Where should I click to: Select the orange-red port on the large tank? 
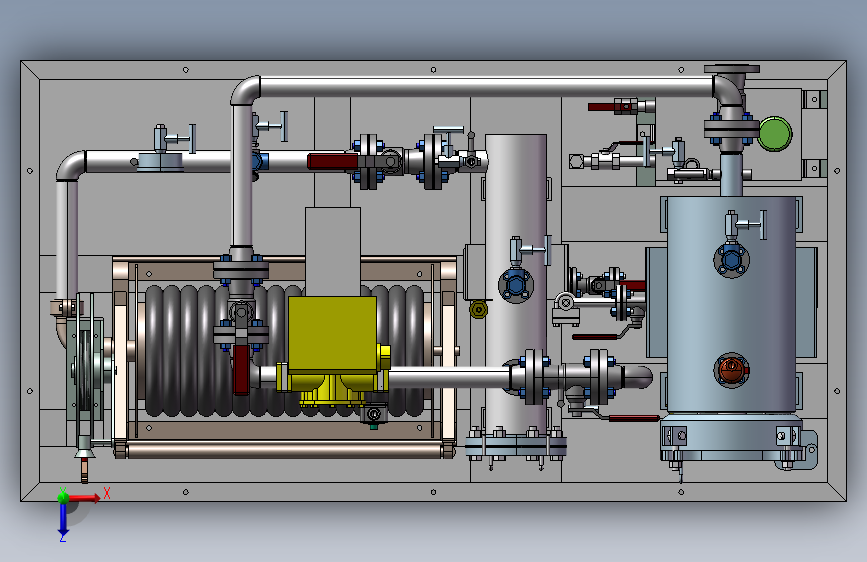click(x=731, y=369)
